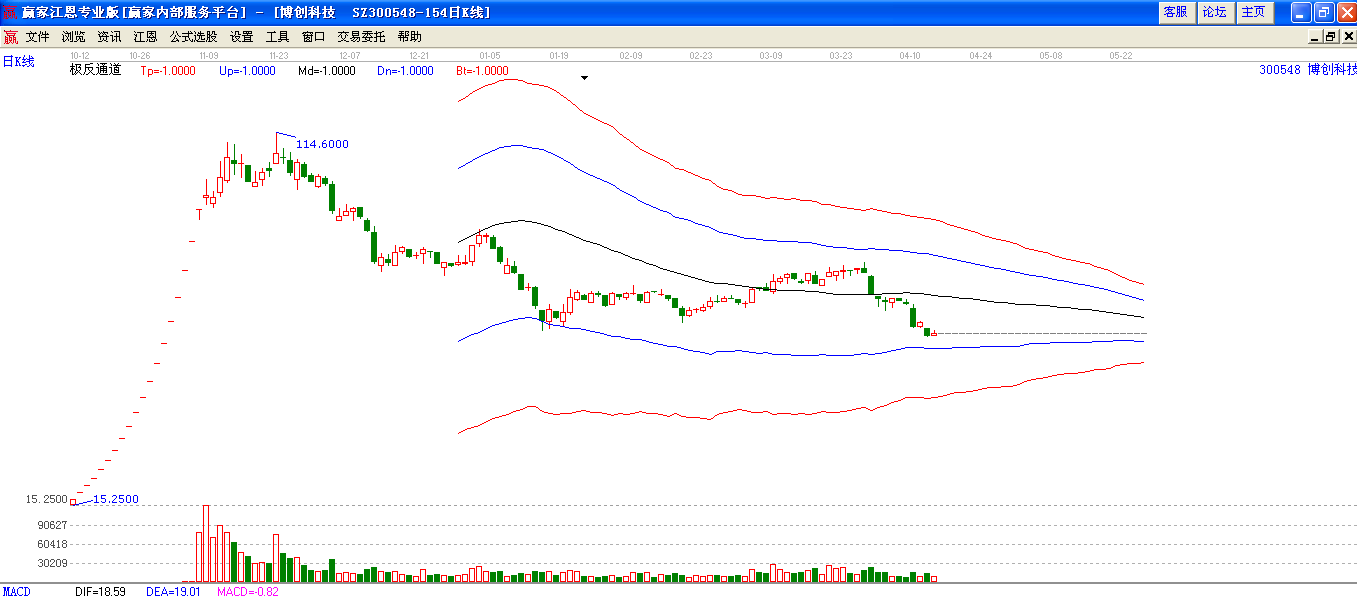Open the 江恩 menu
The height and width of the screenshot is (598, 1357).
coord(145,37)
